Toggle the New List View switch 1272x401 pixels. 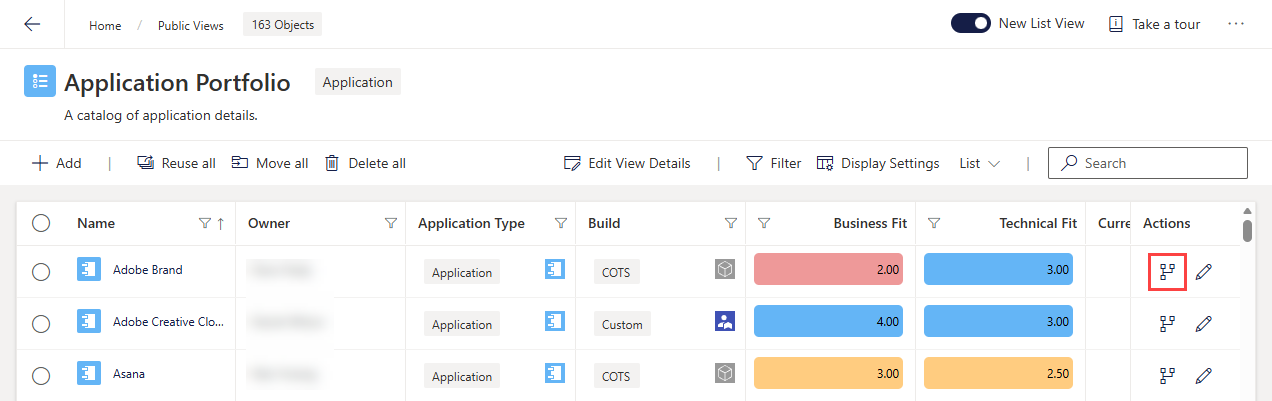coord(970,23)
